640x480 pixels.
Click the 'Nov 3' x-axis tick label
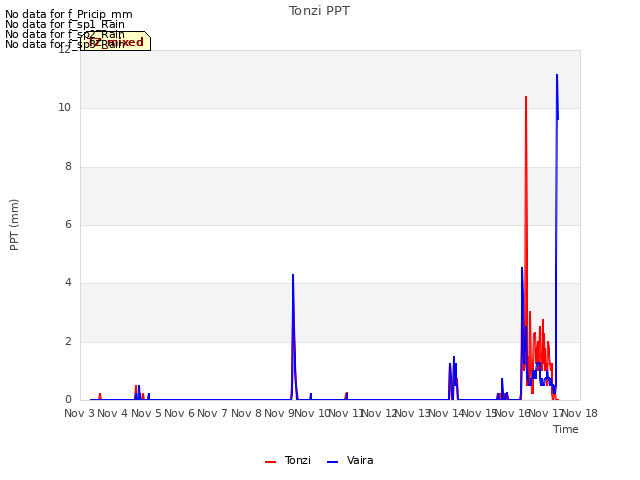(x=79, y=413)
